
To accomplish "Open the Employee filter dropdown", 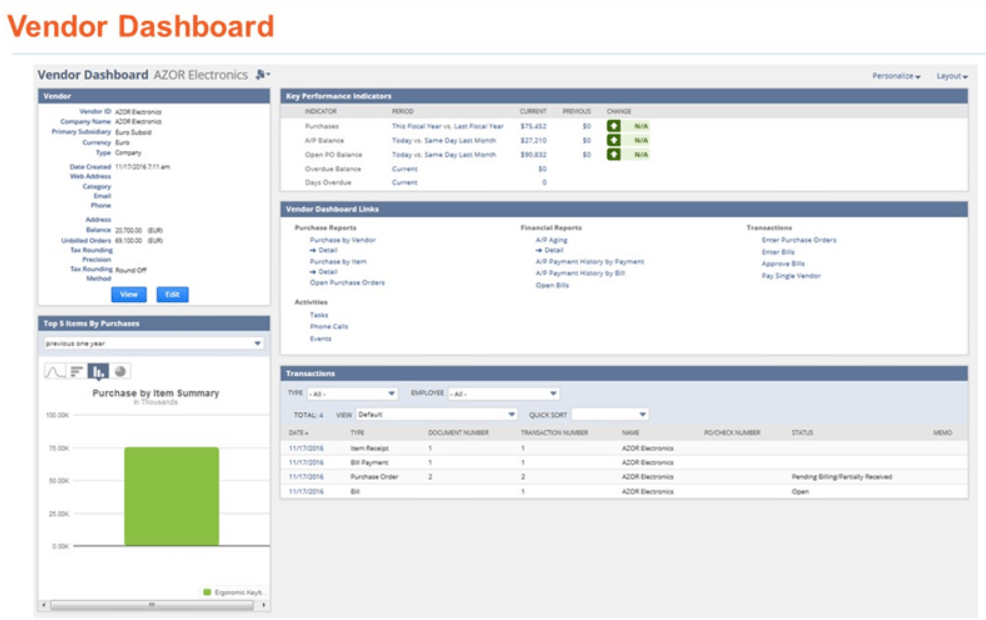I will [x=503, y=394].
